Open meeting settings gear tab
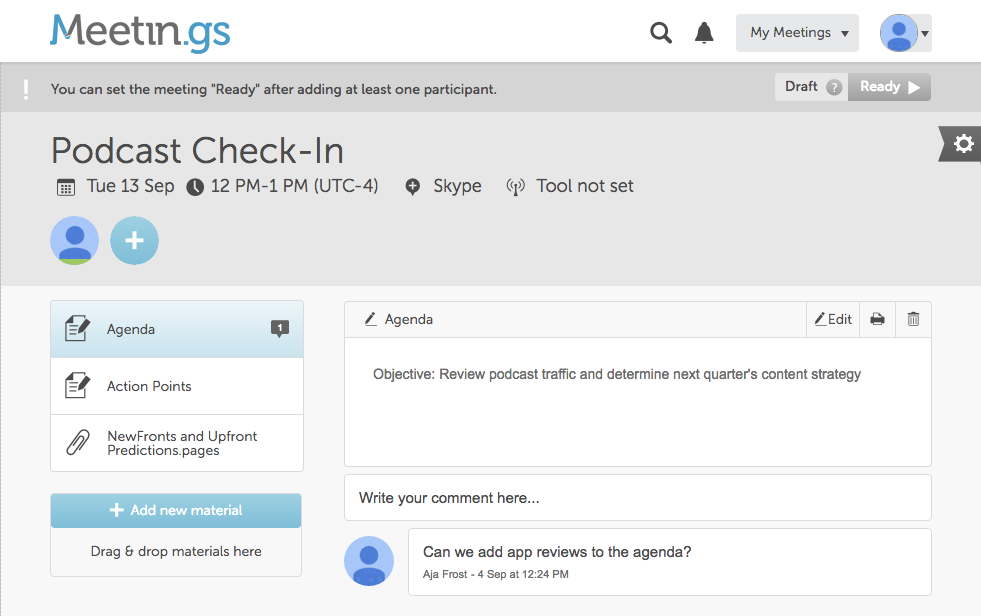Screen dimensions: 981x616 (962, 144)
